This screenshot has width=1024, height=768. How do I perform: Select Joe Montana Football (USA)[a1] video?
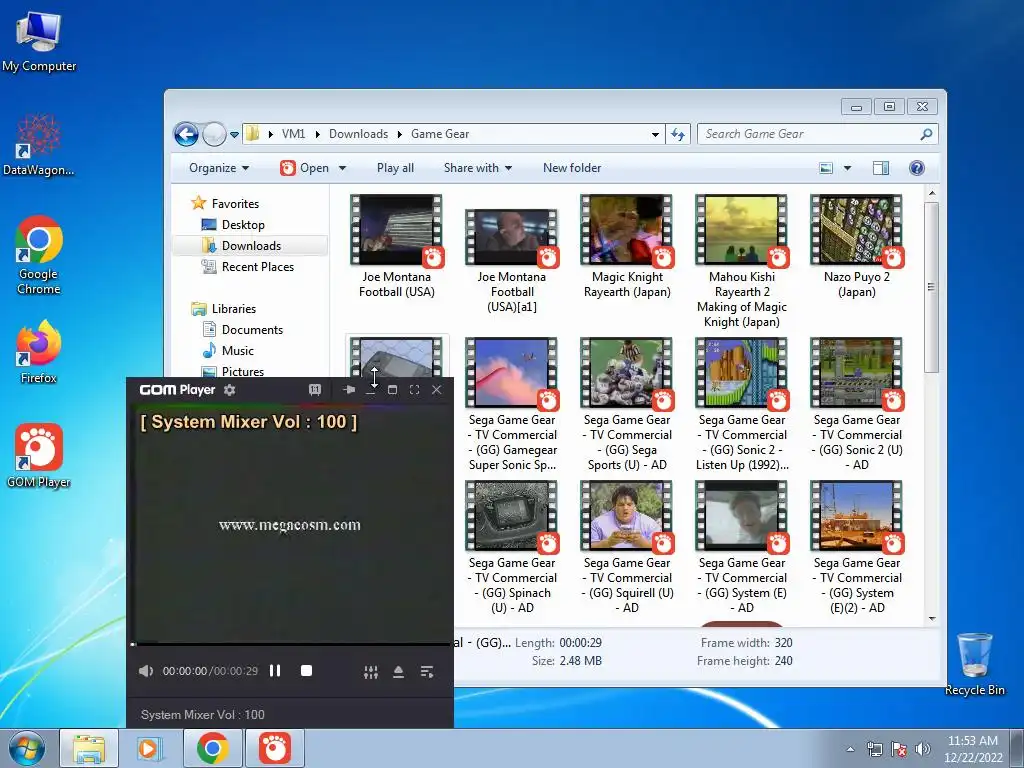(x=512, y=261)
